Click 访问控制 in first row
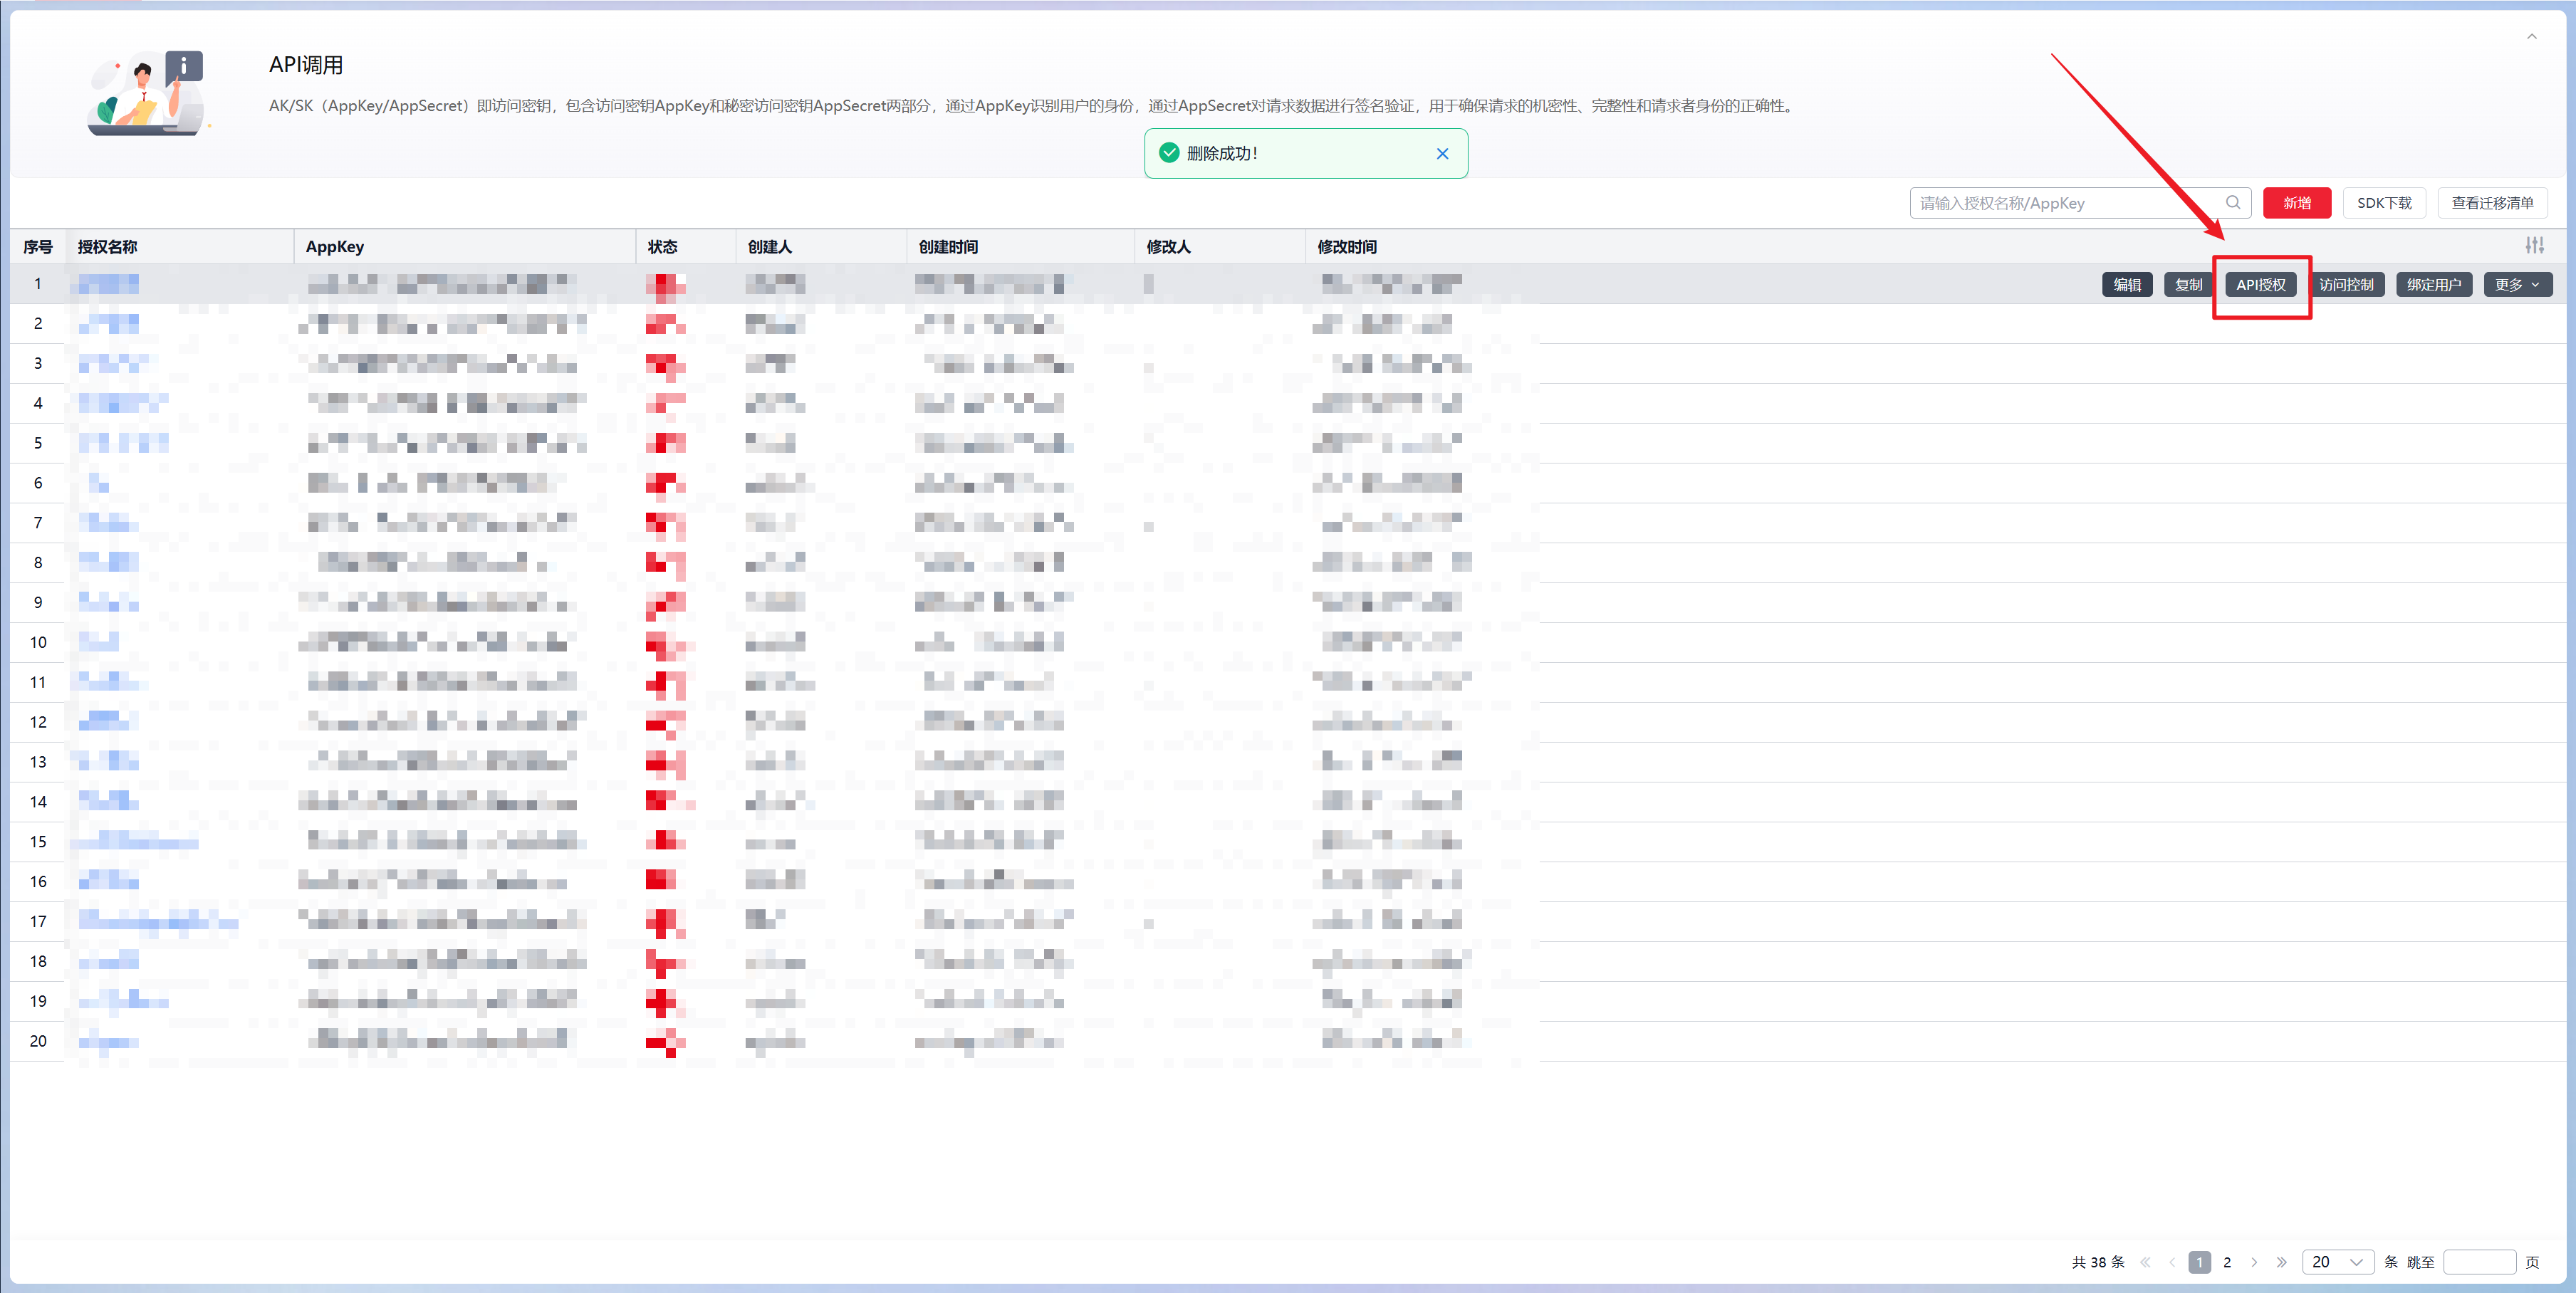Image resolution: width=2576 pixels, height=1293 pixels. pyautogui.click(x=2346, y=285)
